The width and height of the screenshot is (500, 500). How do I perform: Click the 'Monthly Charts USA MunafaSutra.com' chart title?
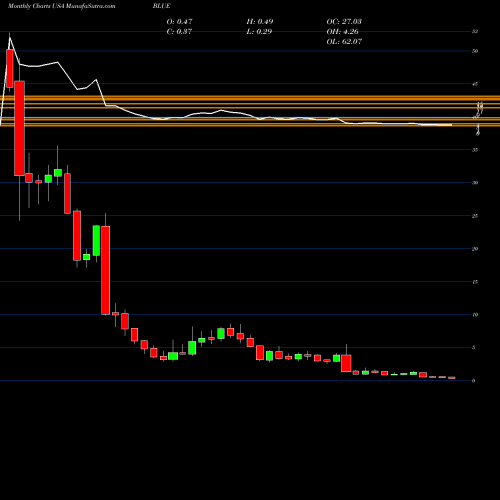(x=61, y=6)
